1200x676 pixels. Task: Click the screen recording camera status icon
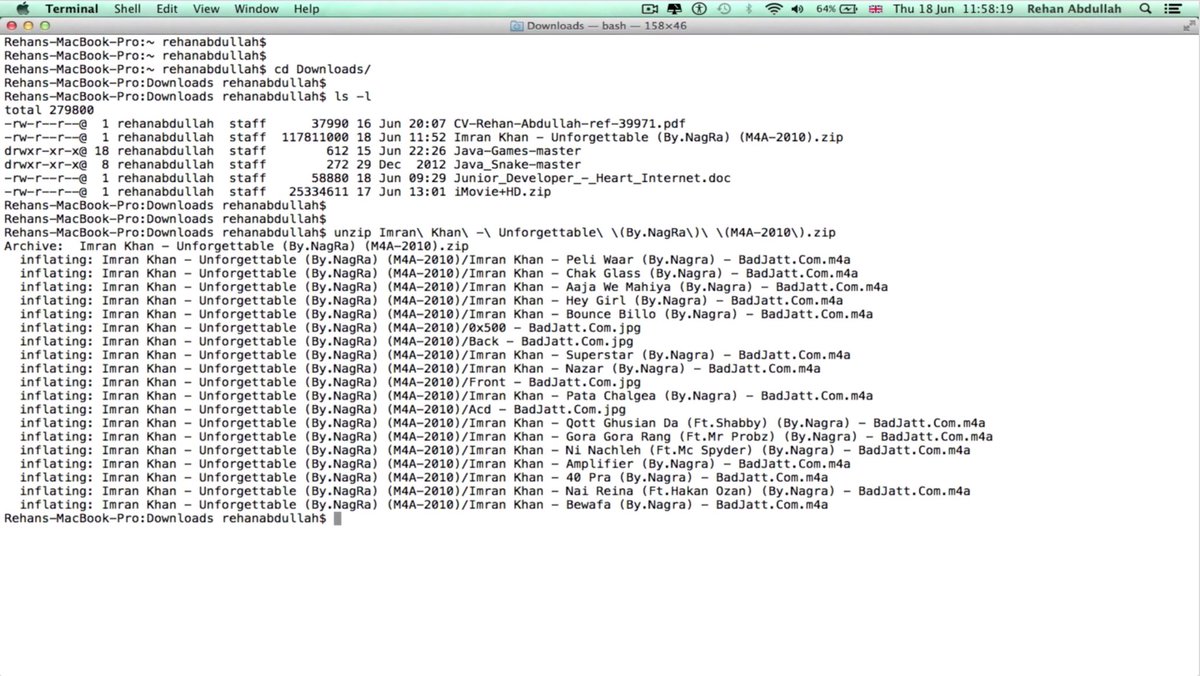(651, 9)
